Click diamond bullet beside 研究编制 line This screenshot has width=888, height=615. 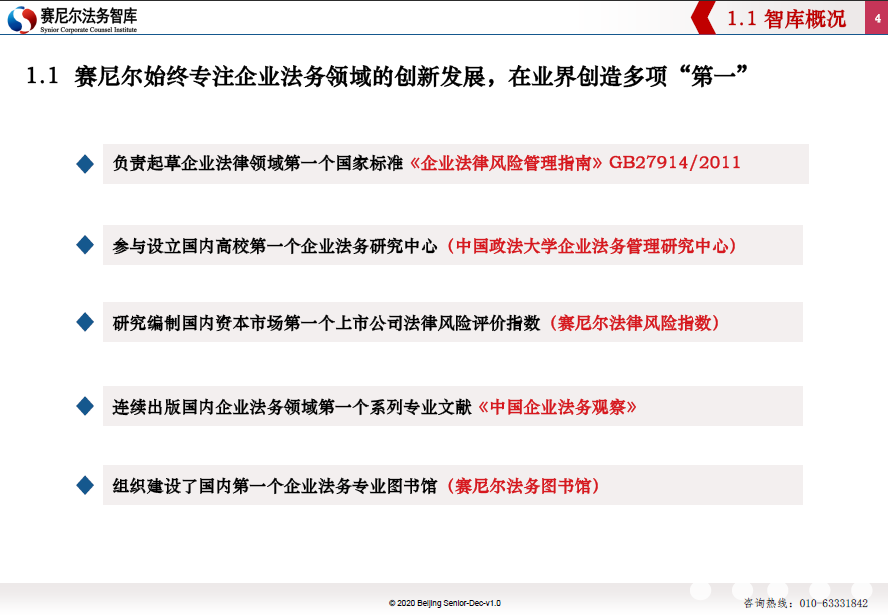point(85,322)
